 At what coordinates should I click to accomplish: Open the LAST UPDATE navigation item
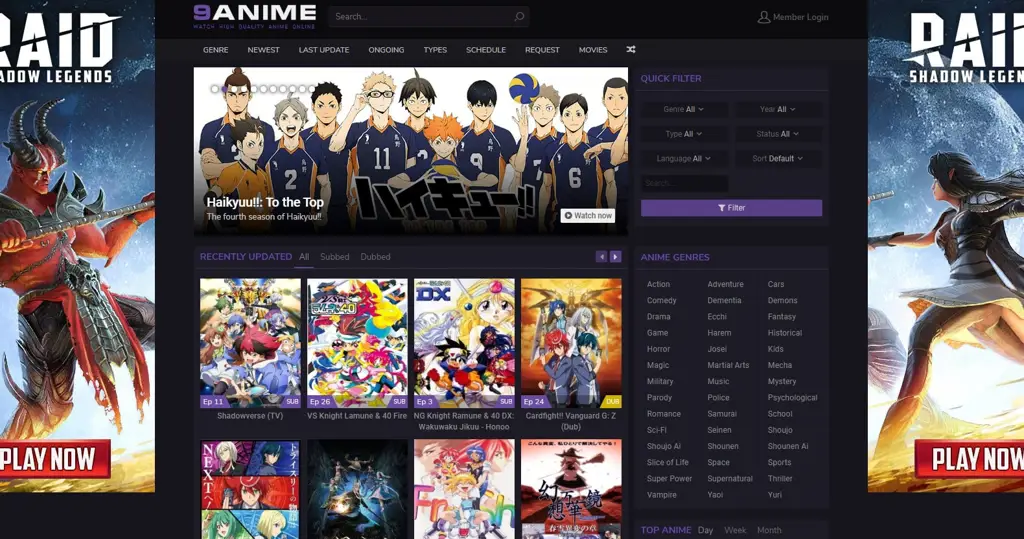click(324, 50)
